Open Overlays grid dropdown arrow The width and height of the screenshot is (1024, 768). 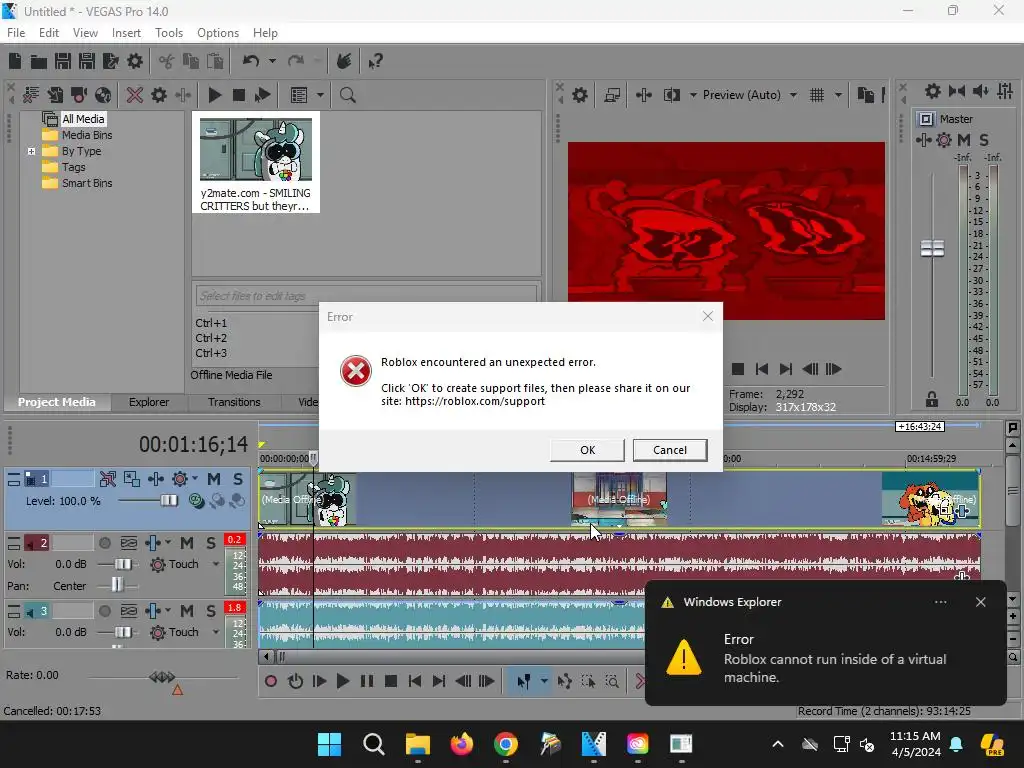point(838,95)
